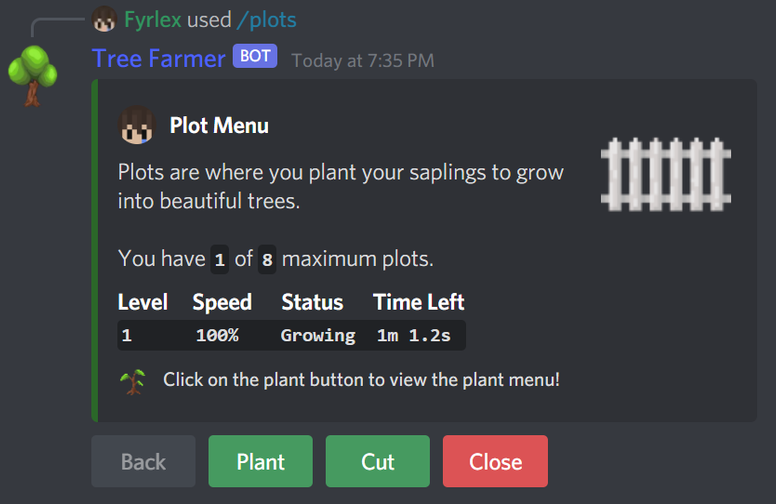Open the white fence thumbnail image
The image size is (776, 504).
pyautogui.click(x=666, y=174)
